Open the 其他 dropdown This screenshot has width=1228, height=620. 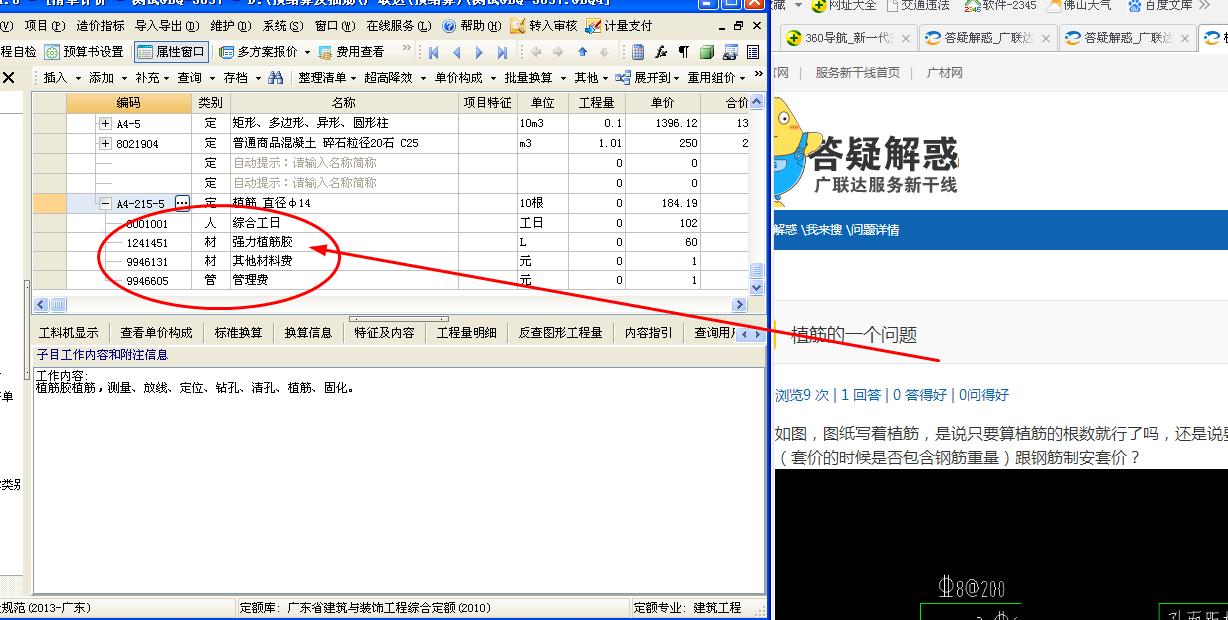[x=591, y=77]
